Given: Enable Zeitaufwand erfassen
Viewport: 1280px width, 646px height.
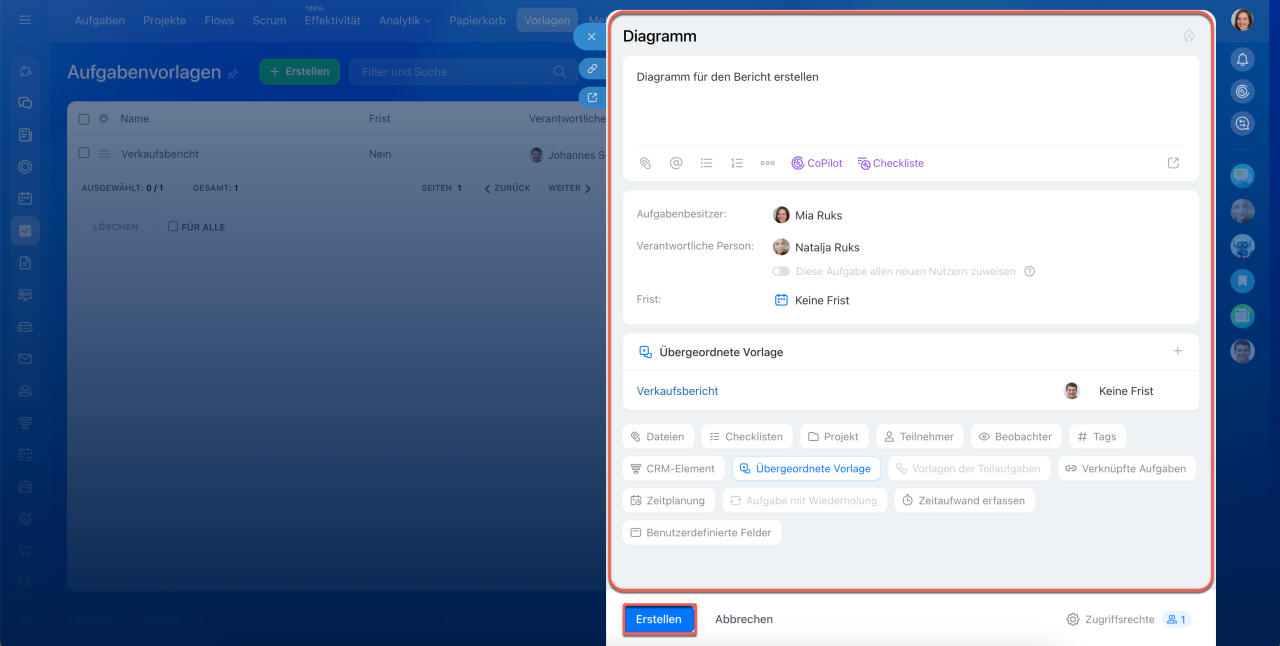Looking at the screenshot, I should pyautogui.click(x=964, y=500).
